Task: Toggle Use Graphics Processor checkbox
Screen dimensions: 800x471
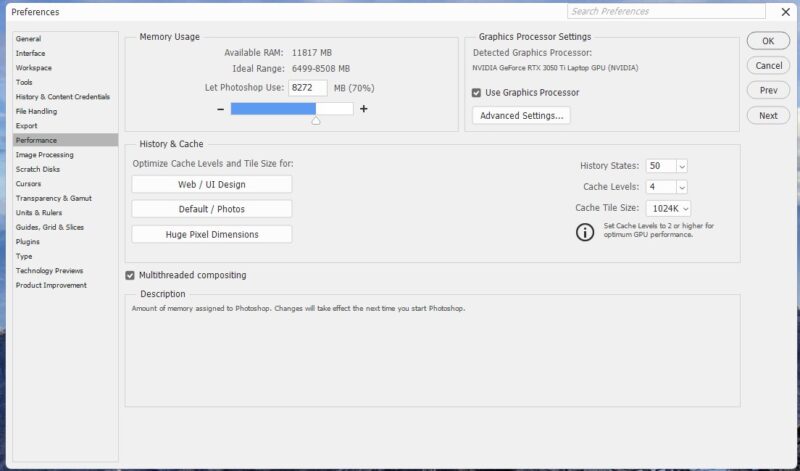Action: pos(477,93)
